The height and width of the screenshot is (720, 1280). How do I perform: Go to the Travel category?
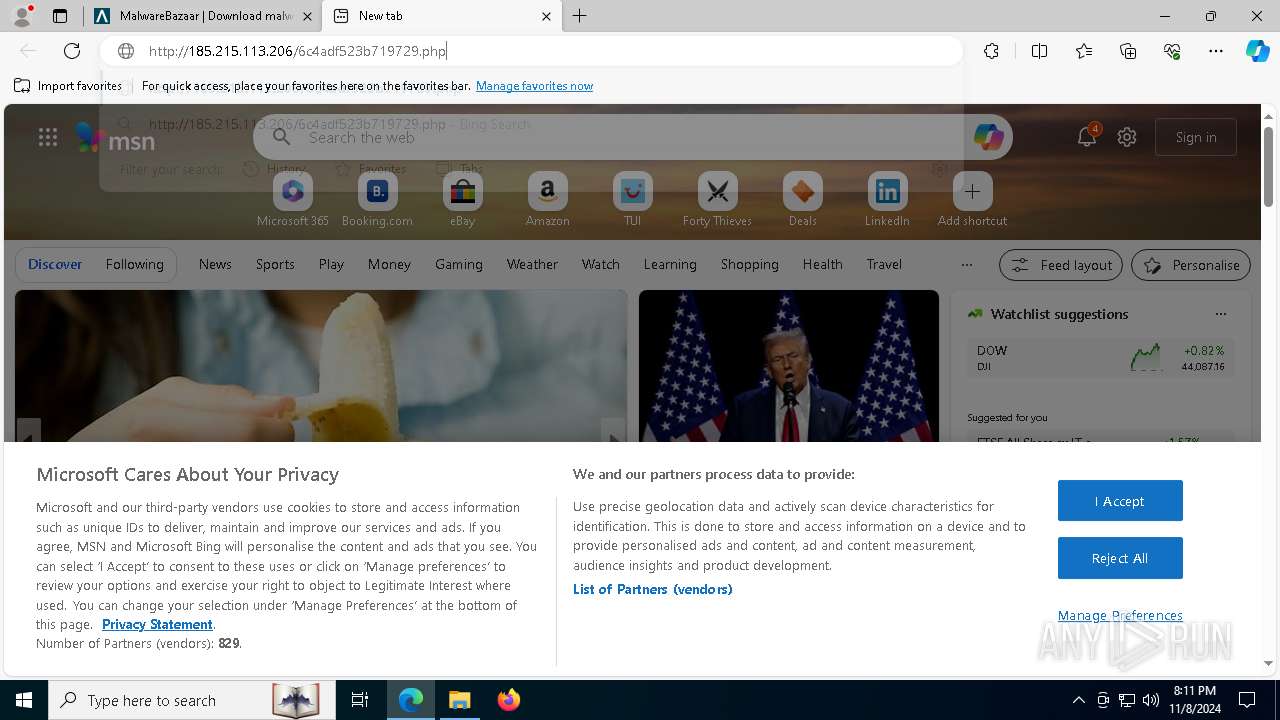pos(884,264)
